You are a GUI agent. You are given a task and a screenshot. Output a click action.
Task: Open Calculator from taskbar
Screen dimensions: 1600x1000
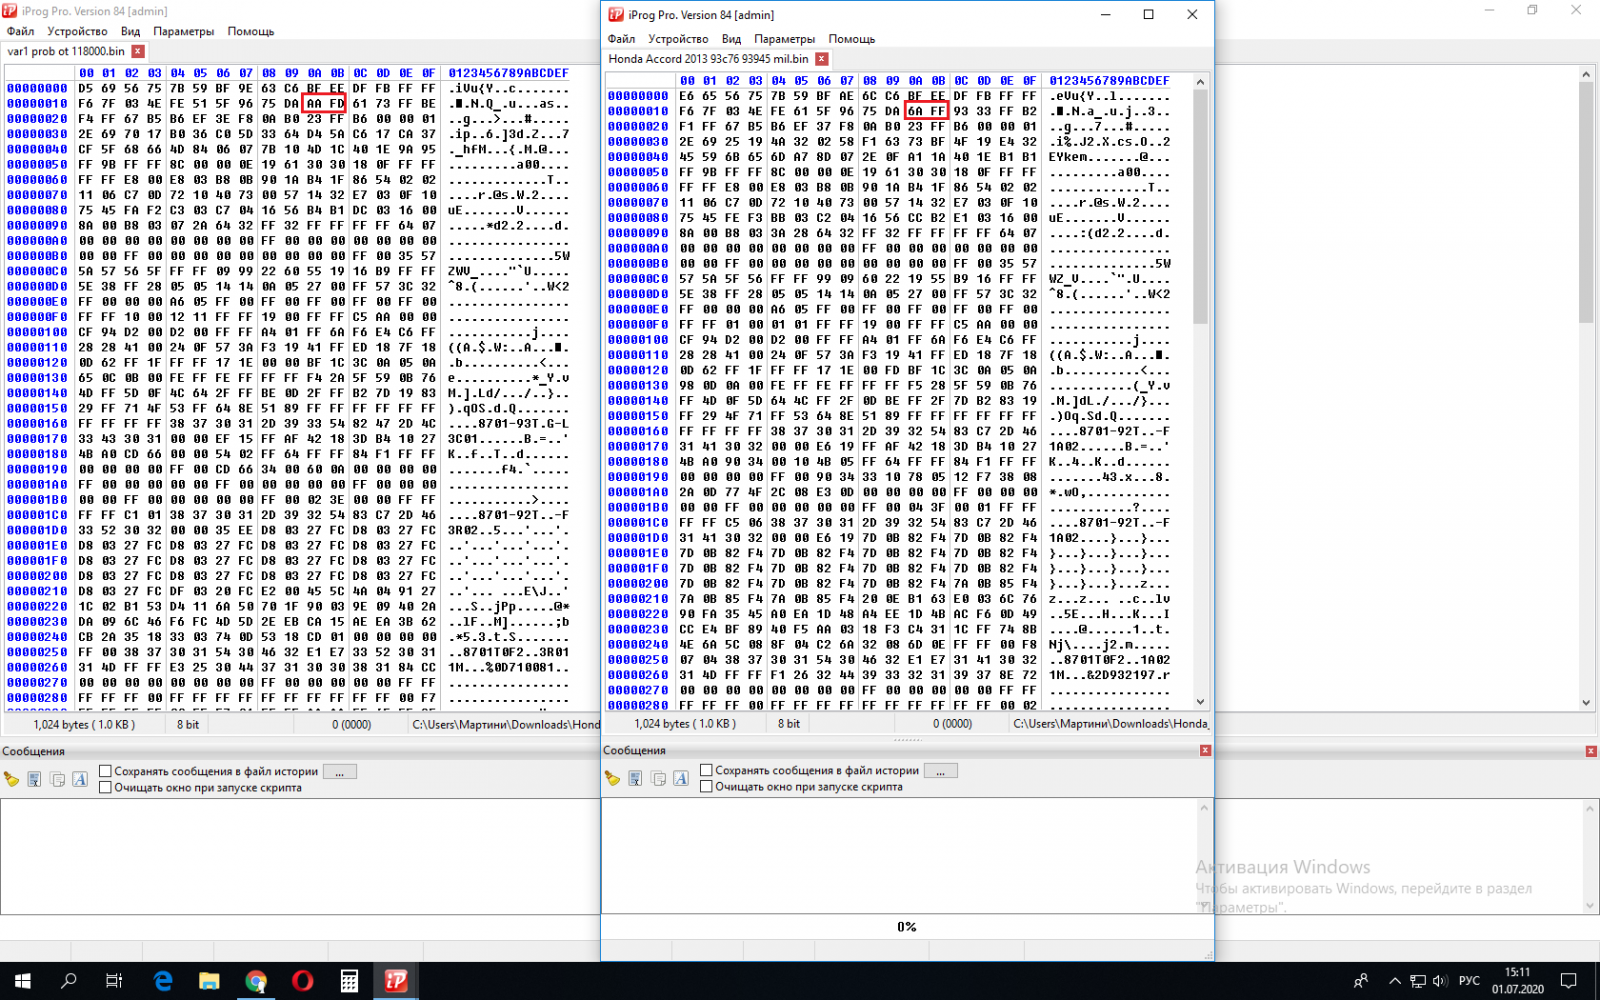(x=349, y=981)
